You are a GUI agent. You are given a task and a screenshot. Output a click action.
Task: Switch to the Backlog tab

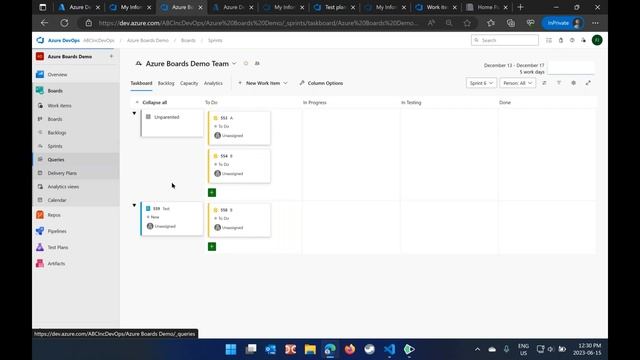click(x=166, y=83)
